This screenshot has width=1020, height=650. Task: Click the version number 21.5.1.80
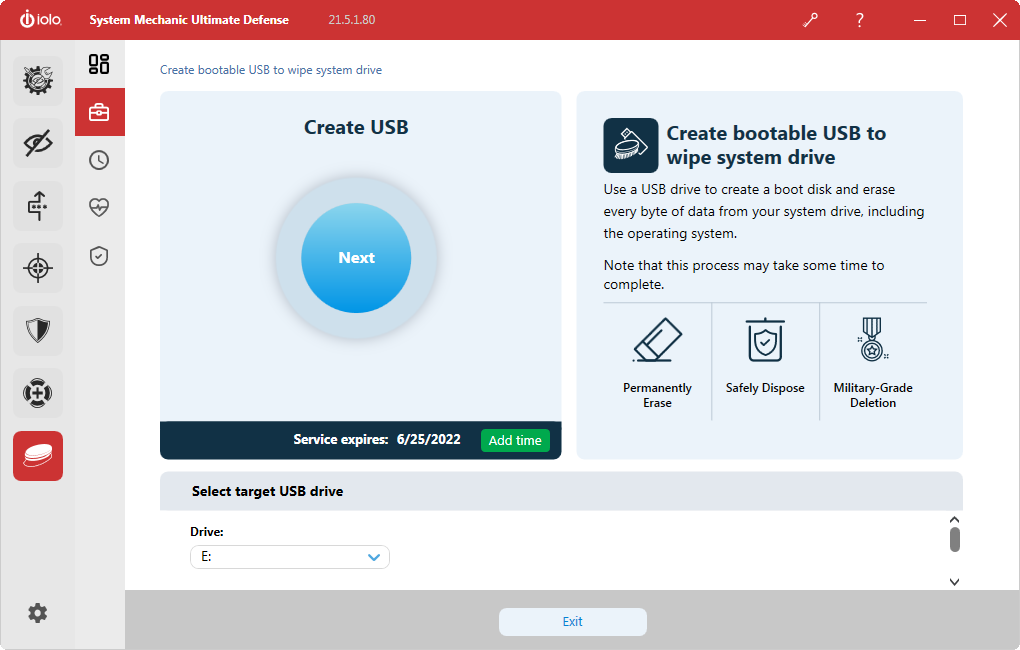pyautogui.click(x=352, y=20)
